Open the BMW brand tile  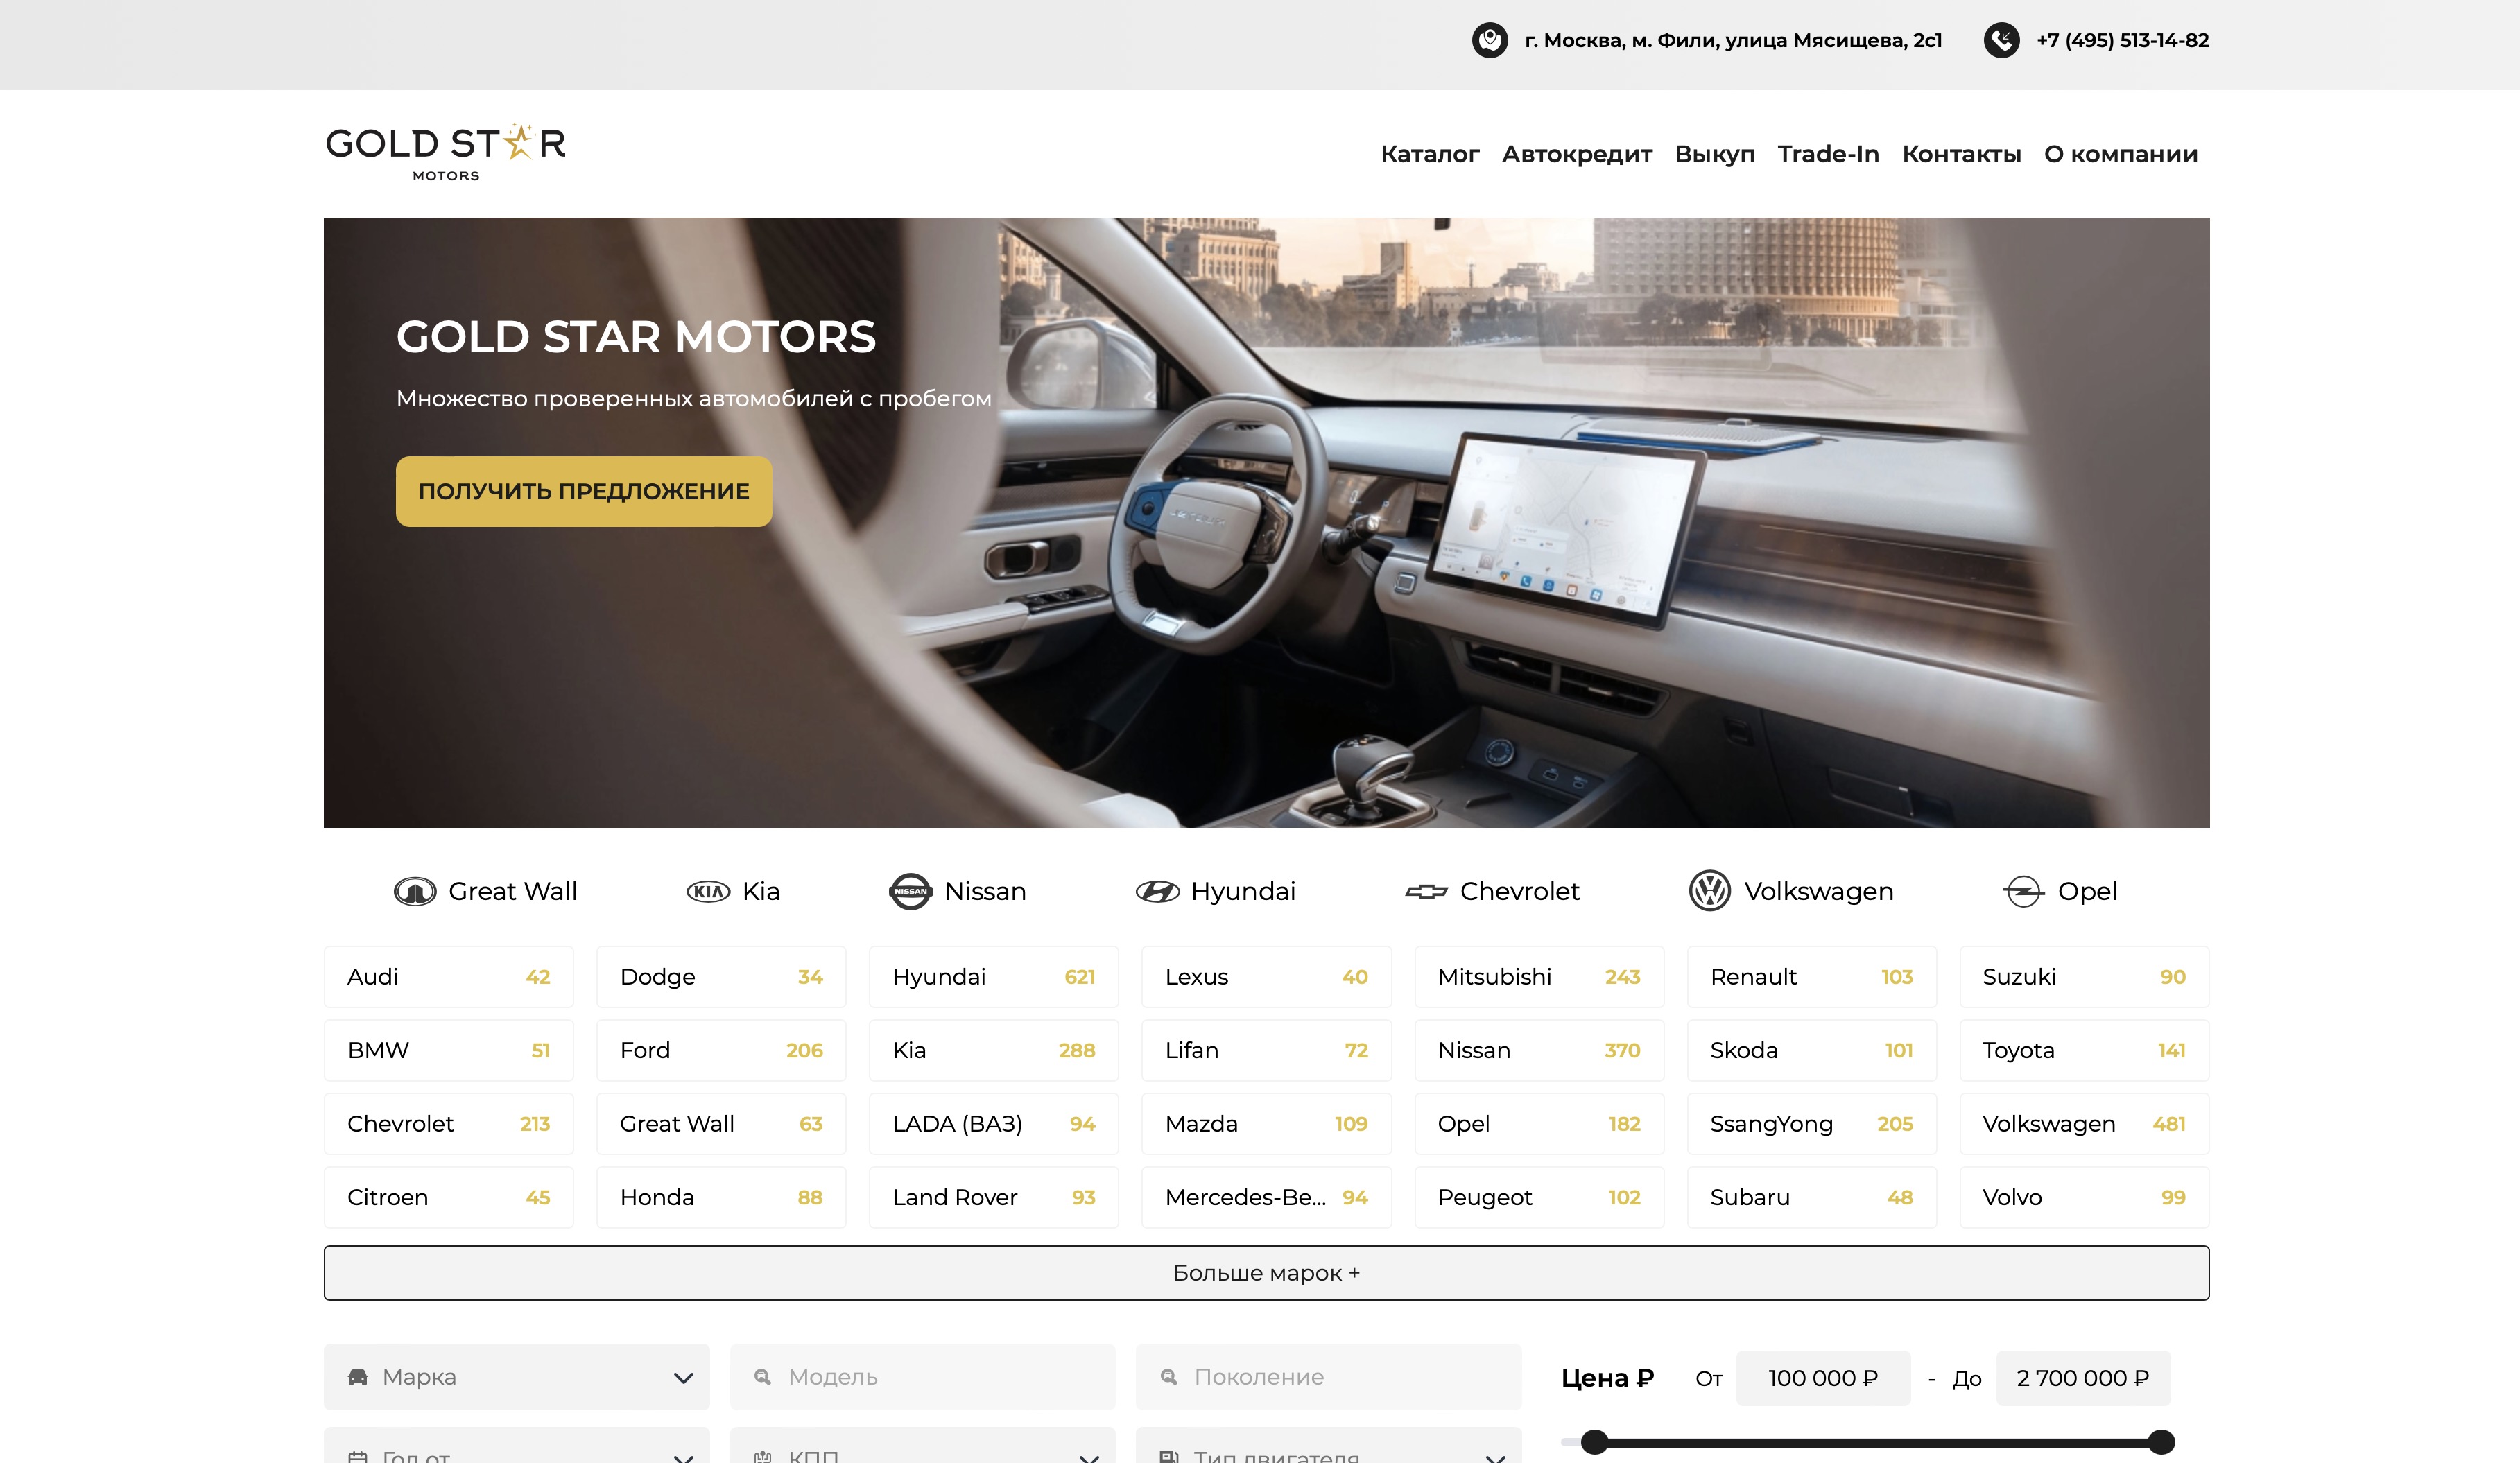pos(449,1050)
